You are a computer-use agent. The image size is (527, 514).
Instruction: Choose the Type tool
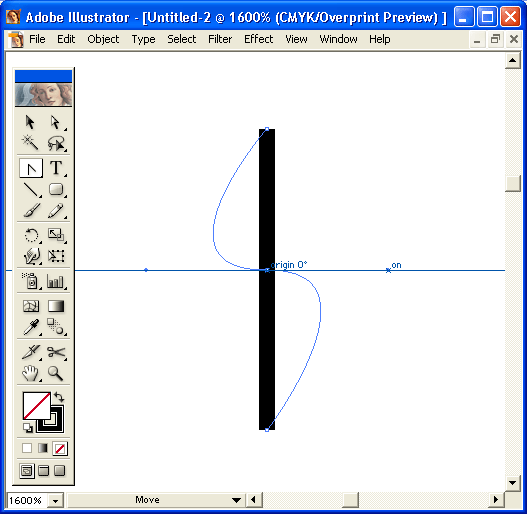pyautogui.click(x=56, y=168)
